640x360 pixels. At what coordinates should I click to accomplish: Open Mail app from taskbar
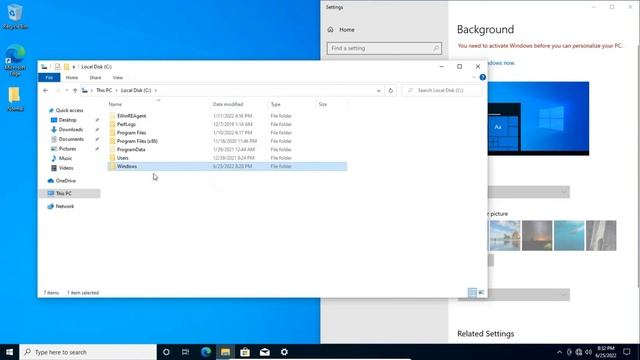point(264,352)
